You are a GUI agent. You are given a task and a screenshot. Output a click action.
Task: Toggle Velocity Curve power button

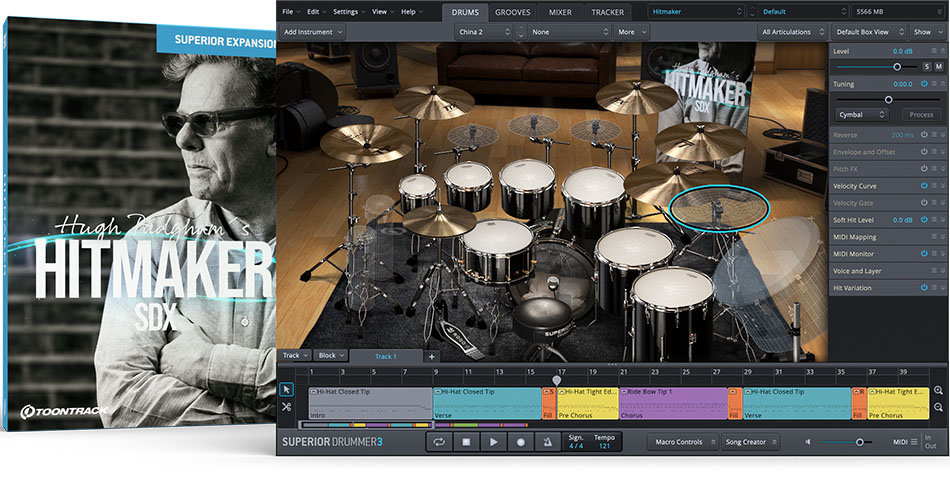point(924,186)
